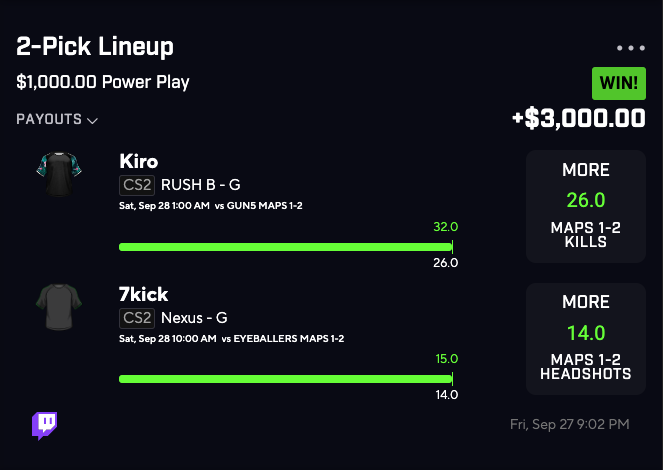This screenshot has width=663, height=470.
Task: Click the Kiro player name
Action: pos(138,161)
